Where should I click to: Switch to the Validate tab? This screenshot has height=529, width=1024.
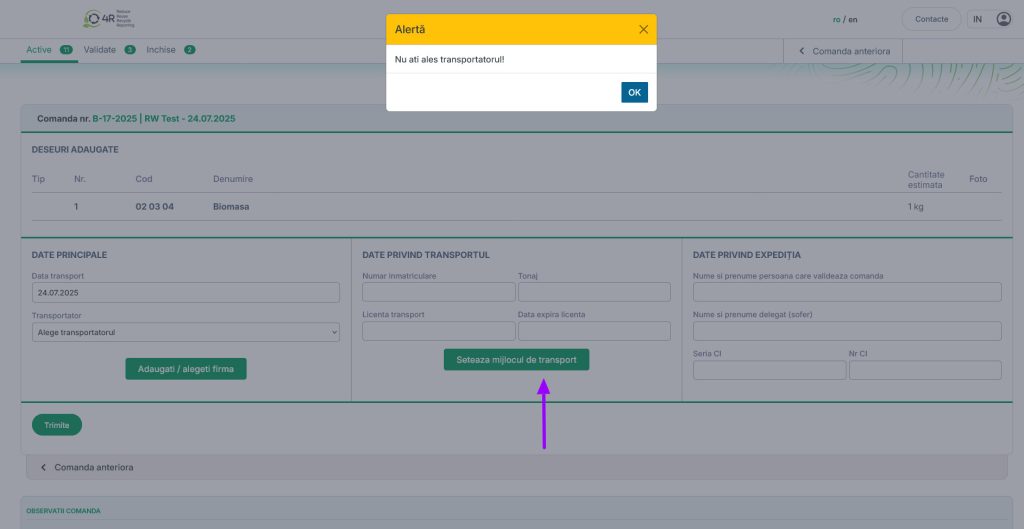click(x=100, y=49)
